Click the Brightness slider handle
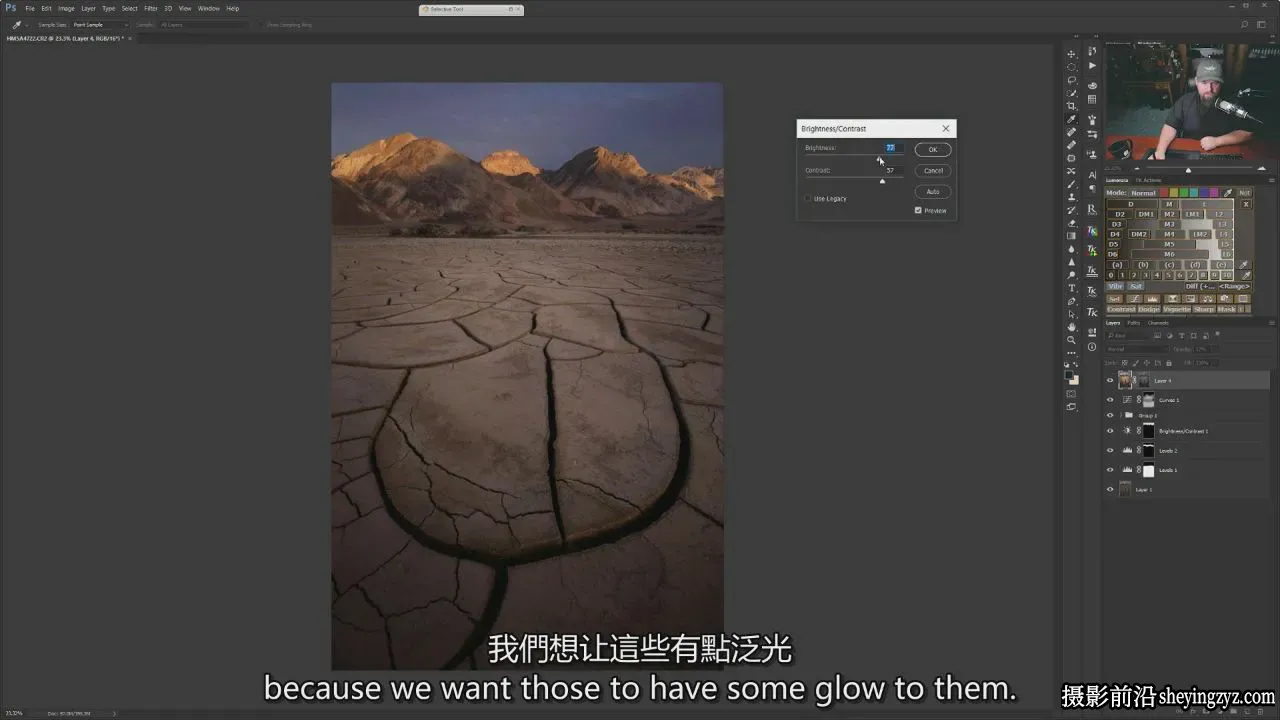Viewport: 1280px width, 720px height. [x=880, y=158]
